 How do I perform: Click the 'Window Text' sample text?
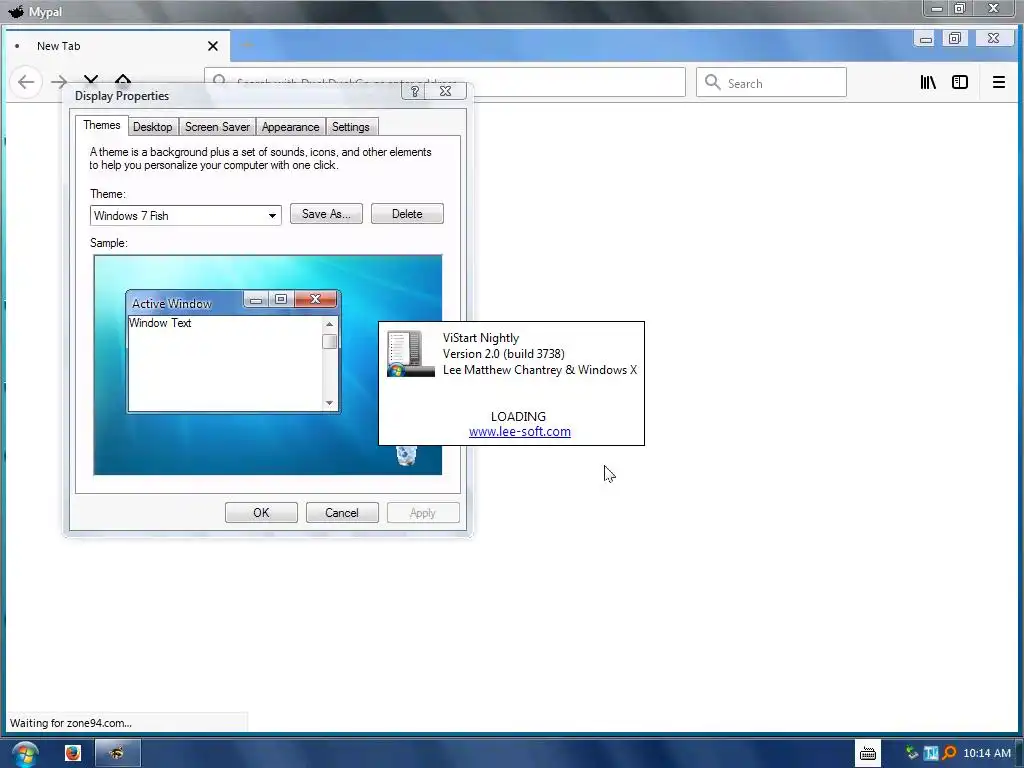[160, 323]
